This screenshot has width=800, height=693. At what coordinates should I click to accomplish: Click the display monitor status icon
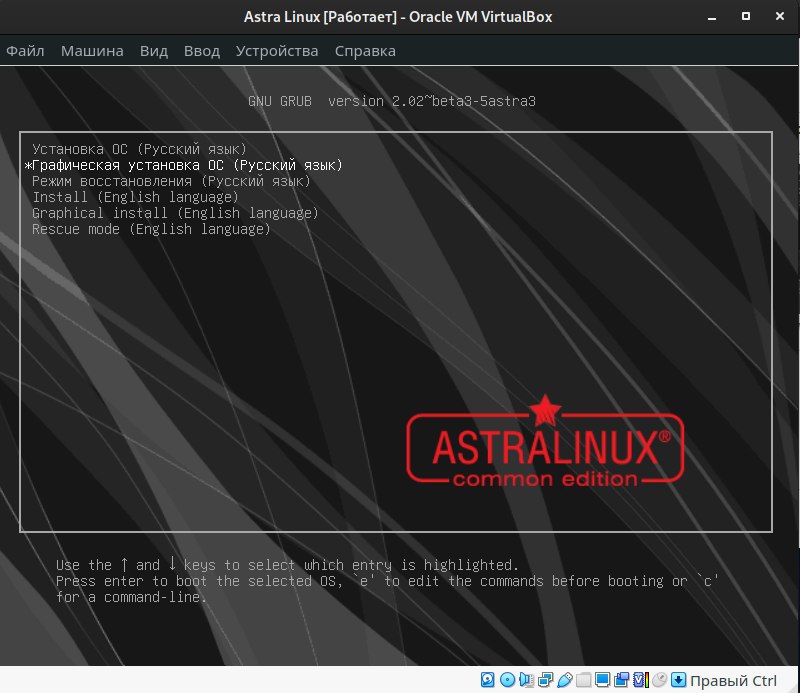(603, 680)
